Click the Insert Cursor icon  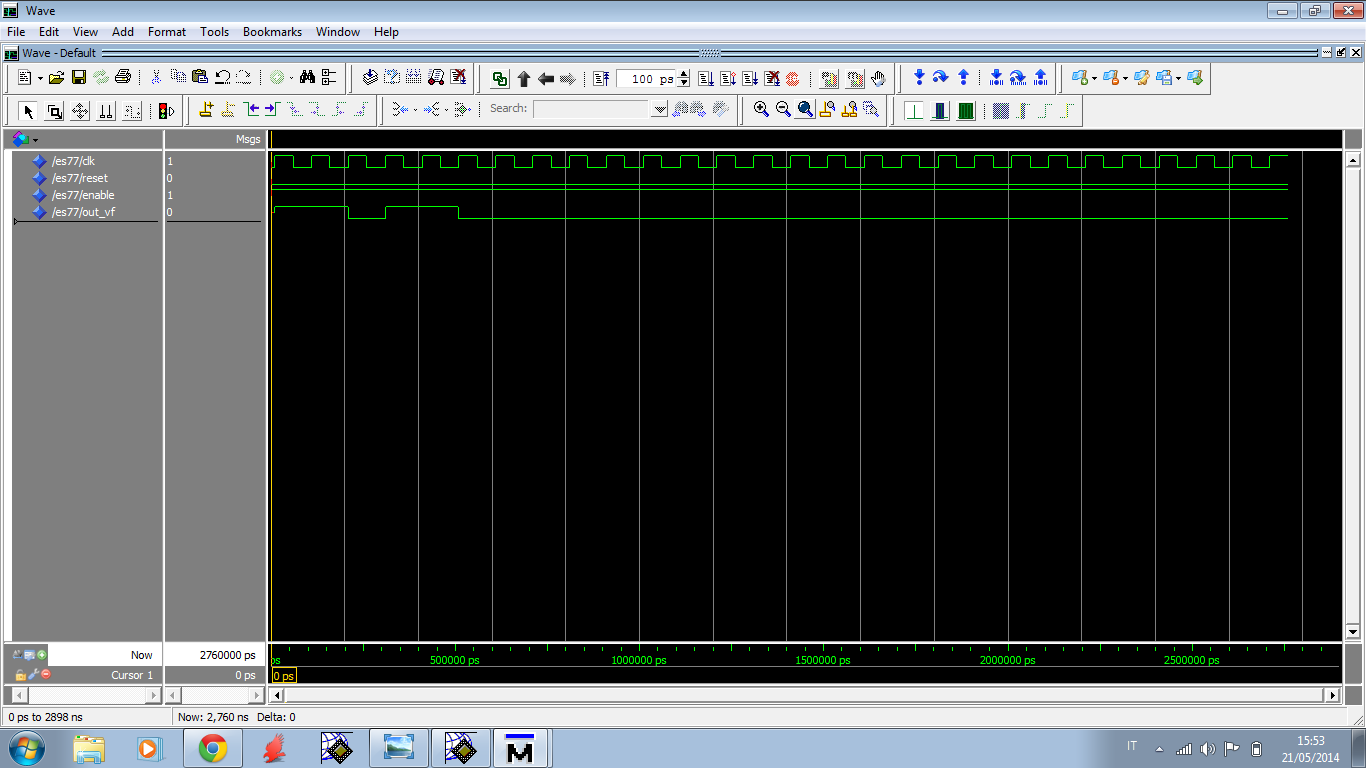click(206, 110)
